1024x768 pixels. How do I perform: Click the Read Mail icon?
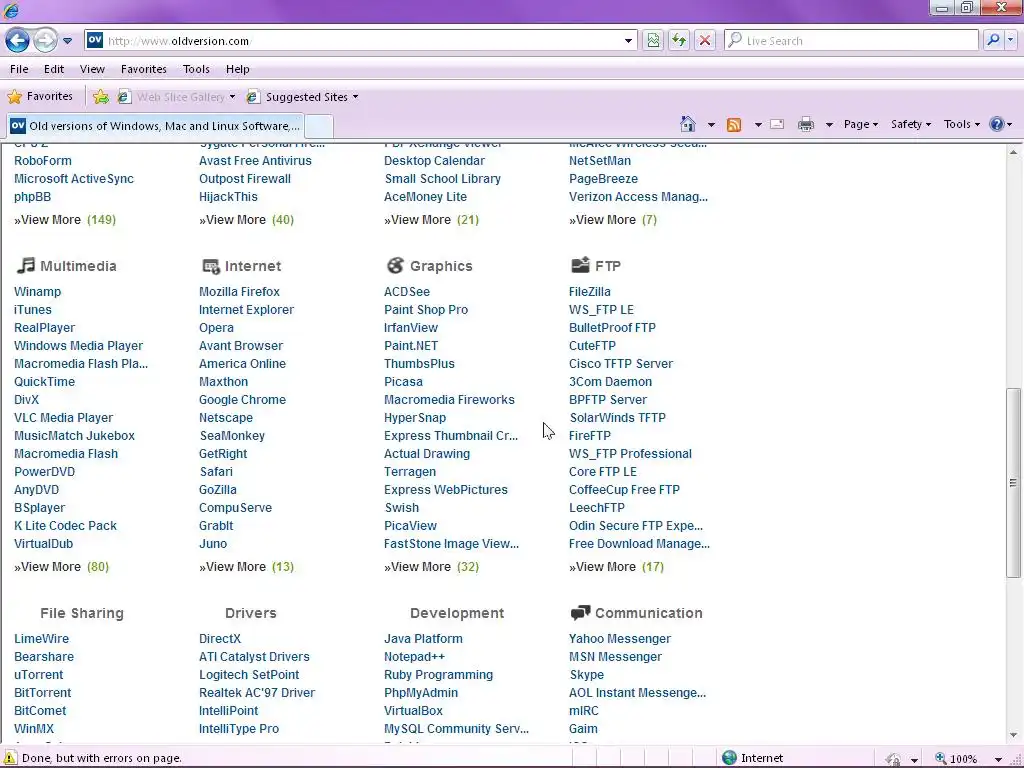click(777, 124)
